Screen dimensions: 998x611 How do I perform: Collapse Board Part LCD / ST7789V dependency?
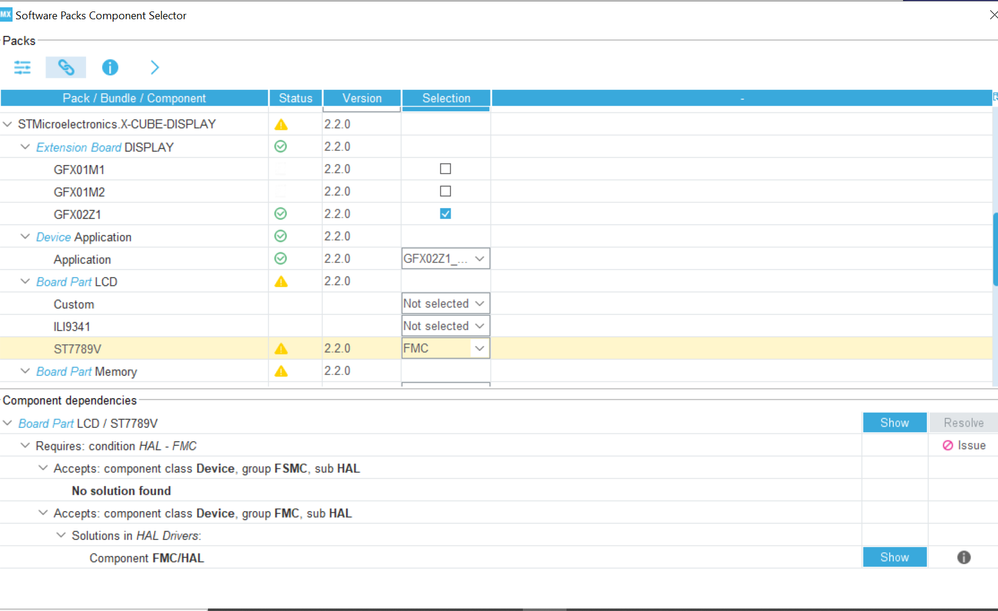pyautogui.click(x=8, y=423)
